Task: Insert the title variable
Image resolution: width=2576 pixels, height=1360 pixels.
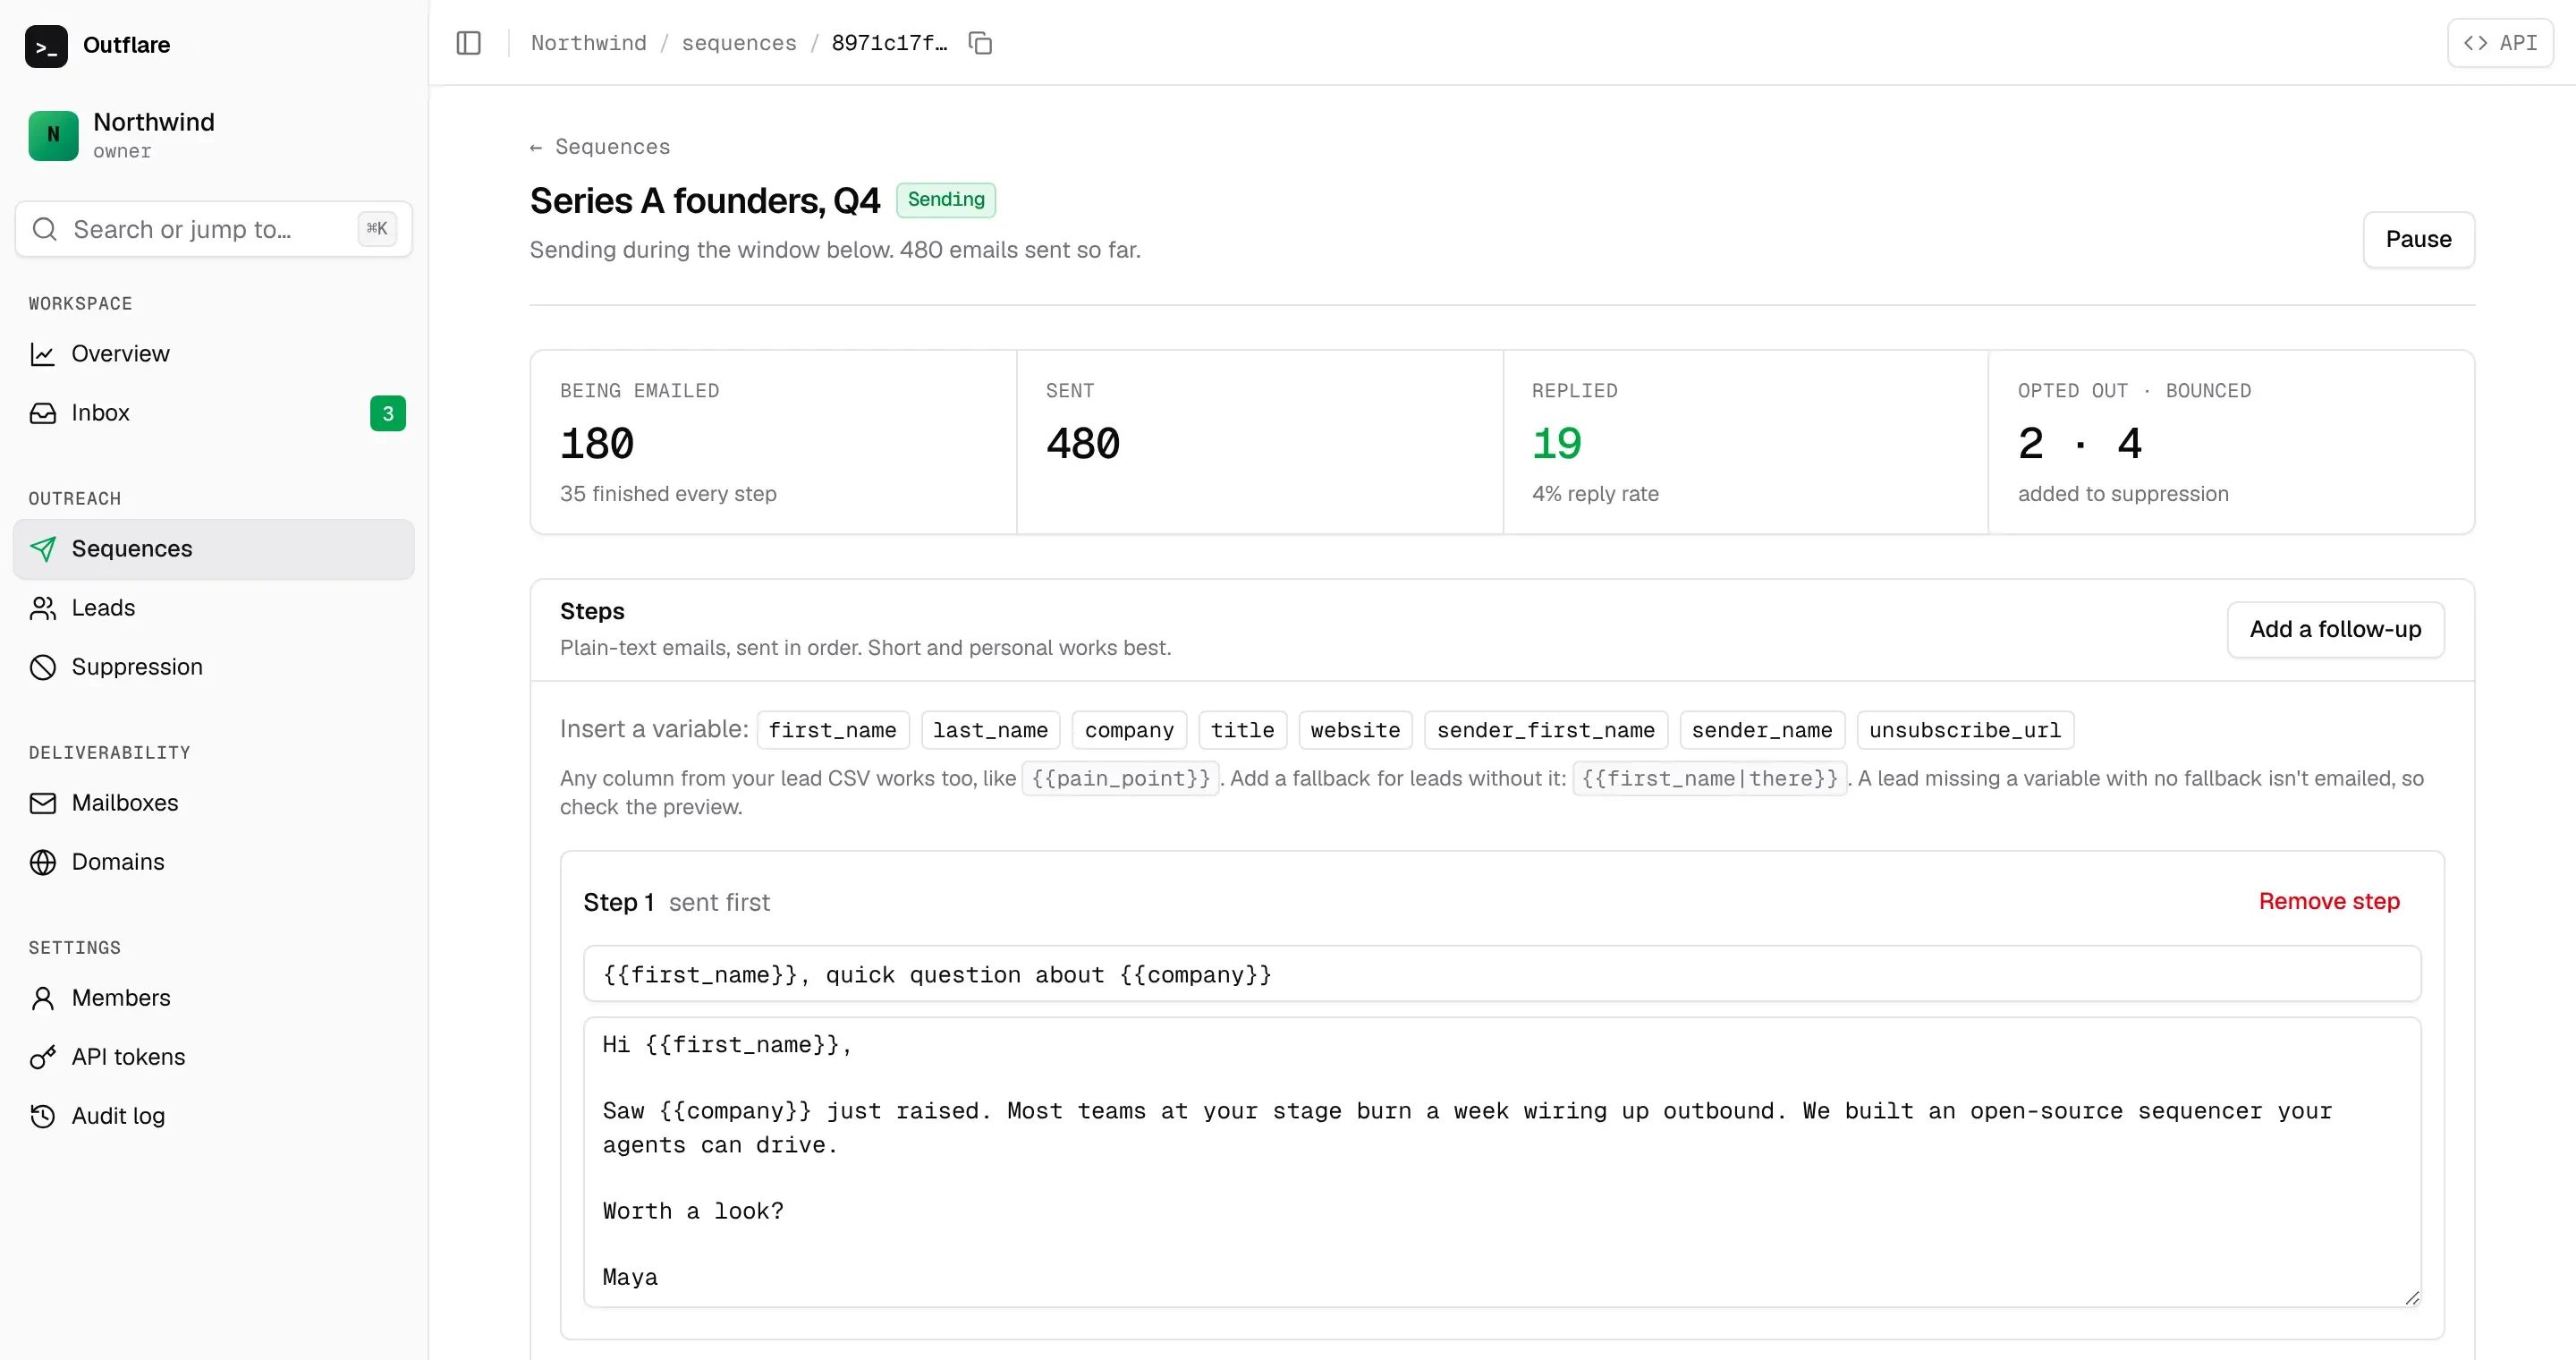Action: pyautogui.click(x=1242, y=730)
